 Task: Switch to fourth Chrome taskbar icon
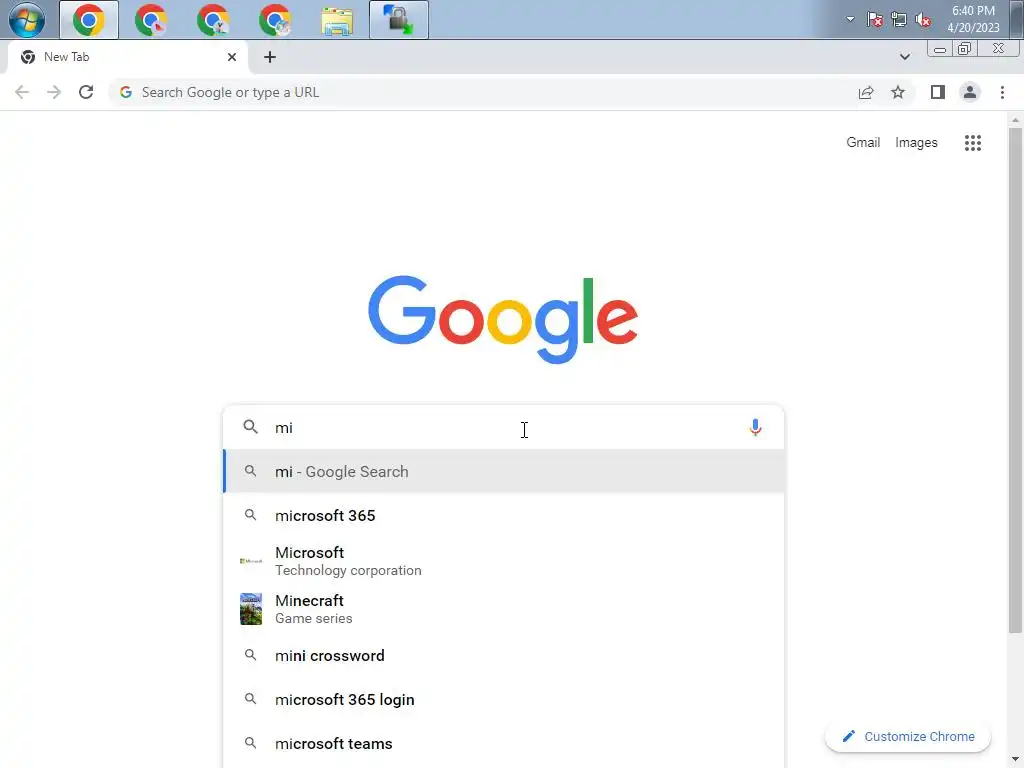(275, 20)
